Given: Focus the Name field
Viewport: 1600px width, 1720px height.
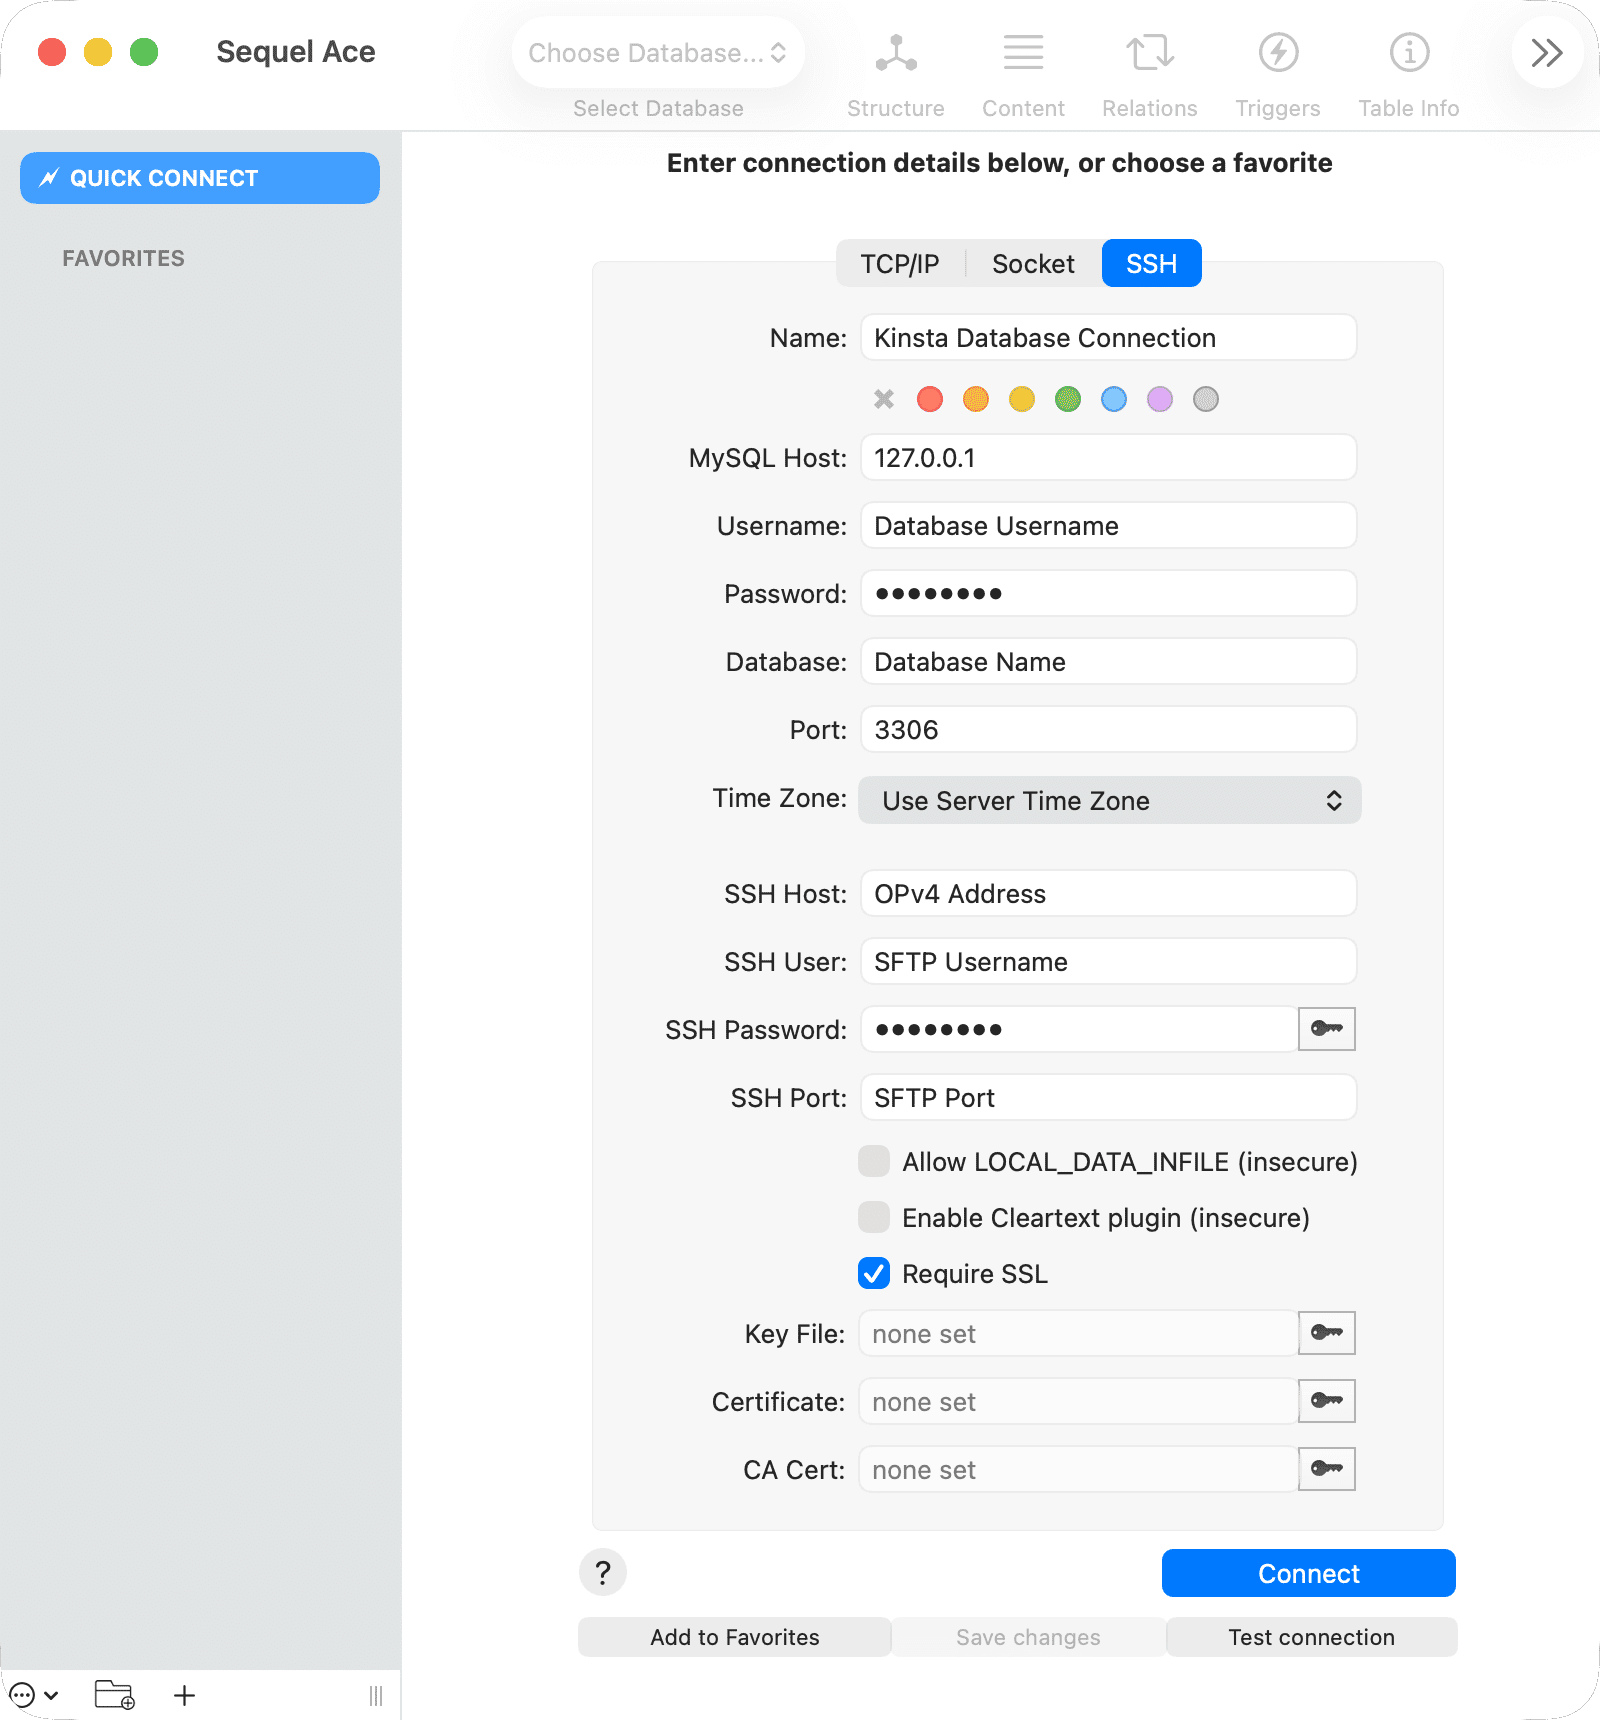Looking at the screenshot, I should (1108, 338).
